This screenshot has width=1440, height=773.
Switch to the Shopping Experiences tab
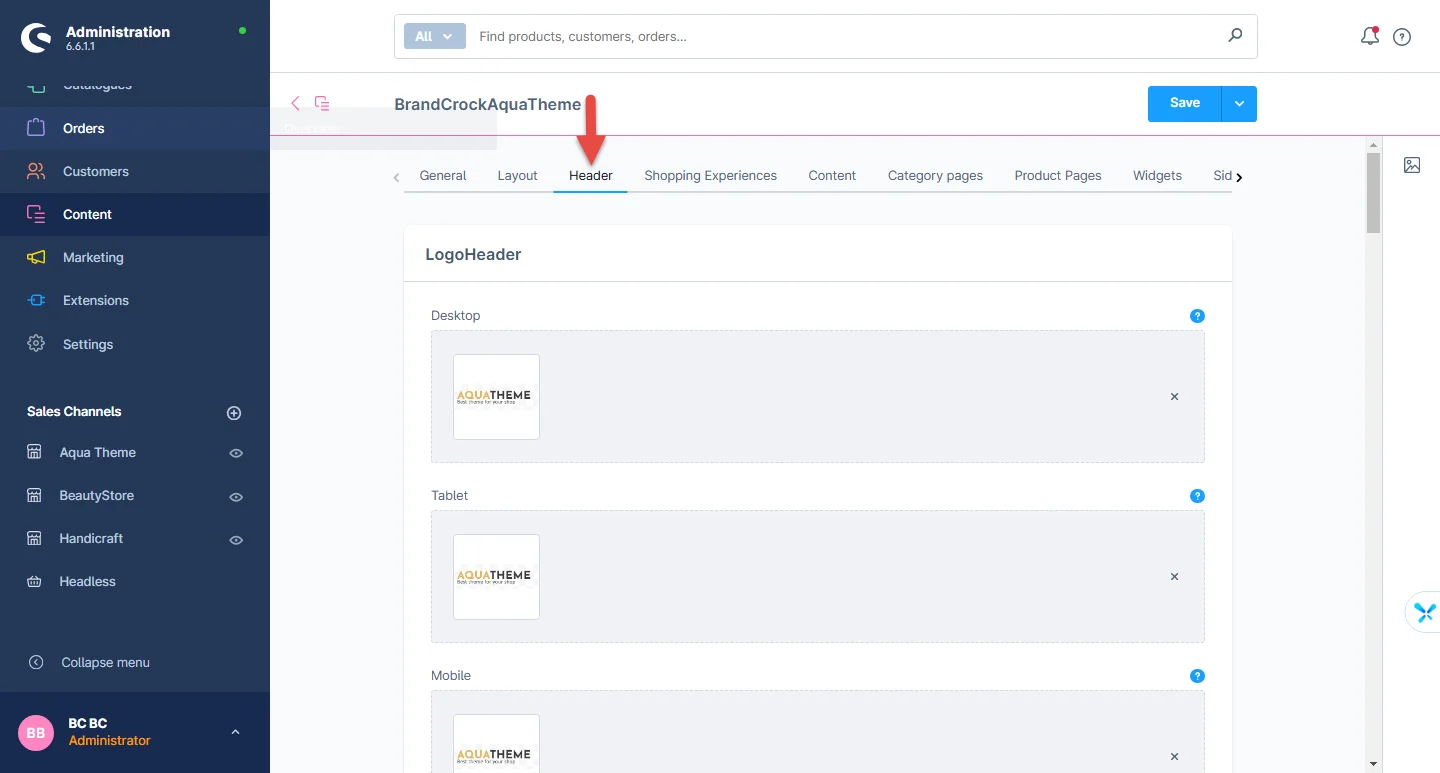coord(710,175)
